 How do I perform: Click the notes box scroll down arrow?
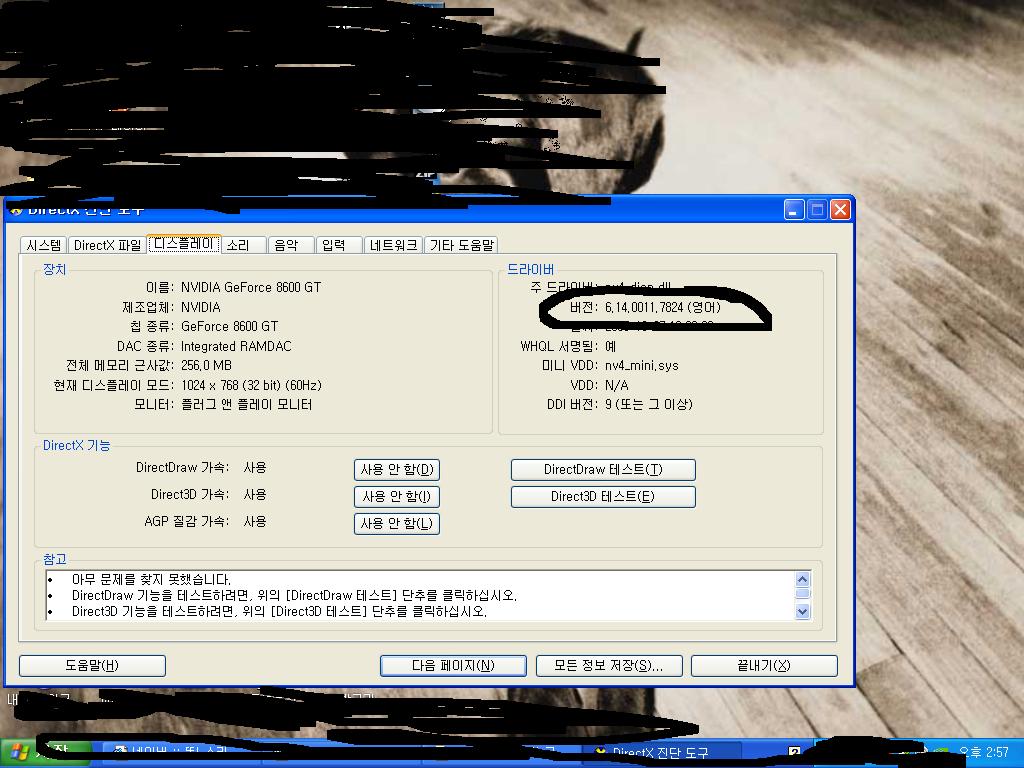(x=803, y=611)
